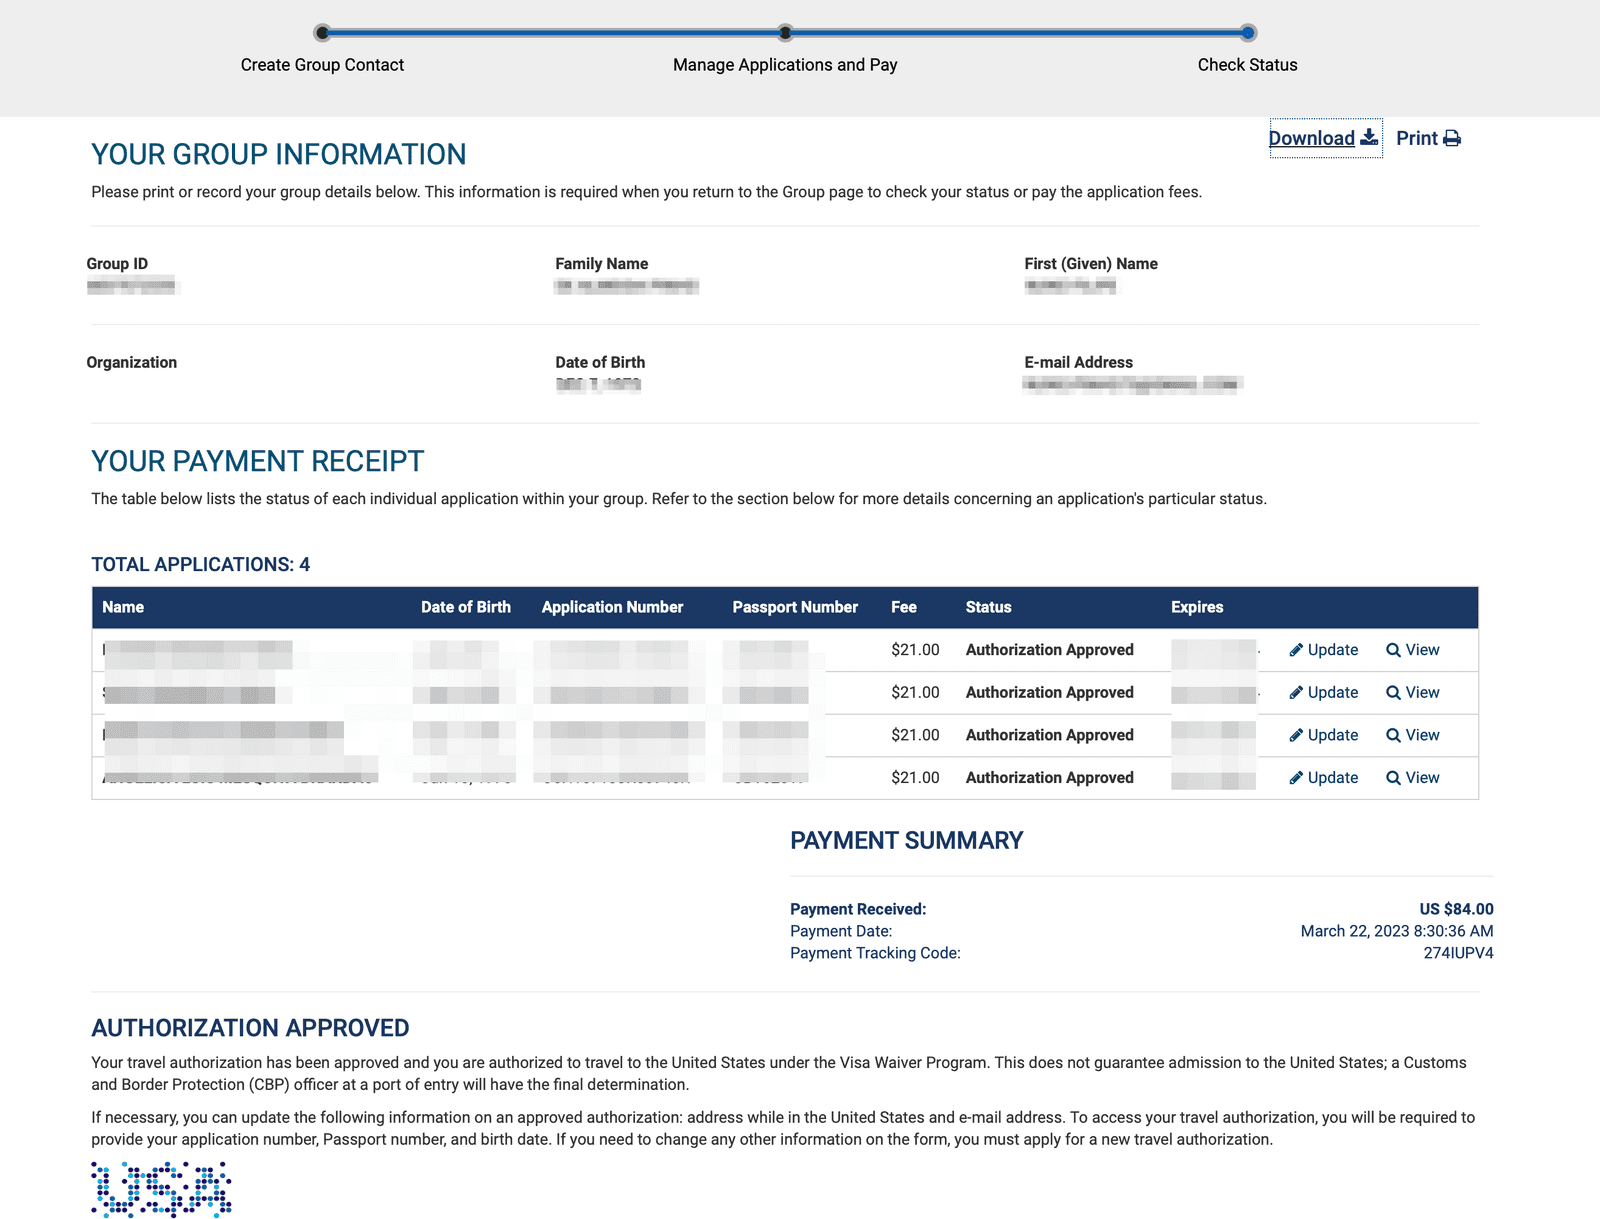Click the Application Number column header
The height and width of the screenshot is (1219, 1600).
click(x=612, y=607)
